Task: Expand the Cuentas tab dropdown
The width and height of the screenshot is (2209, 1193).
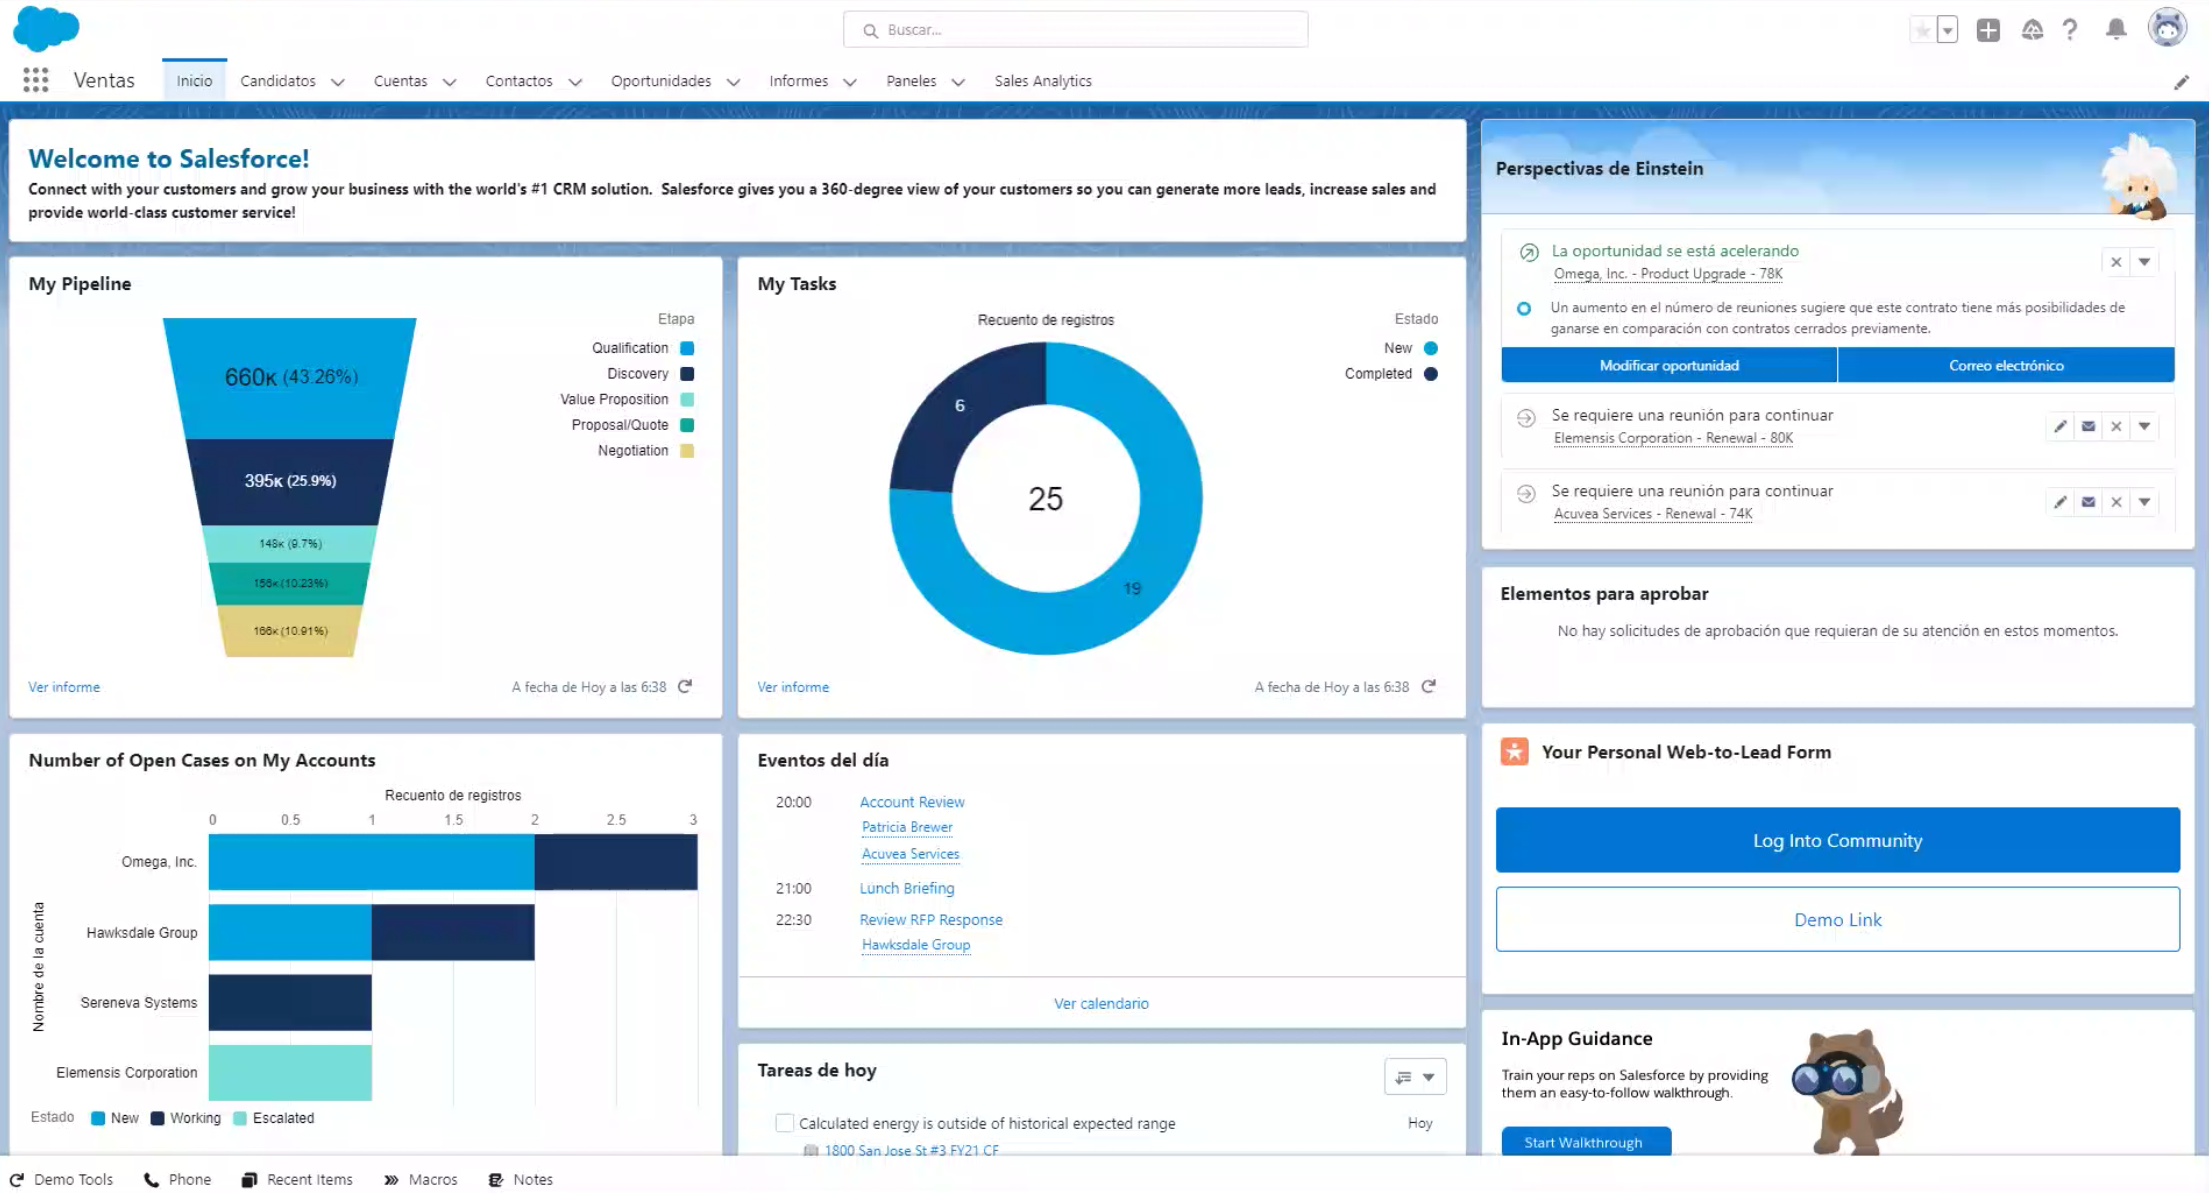Action: [449, 82]
